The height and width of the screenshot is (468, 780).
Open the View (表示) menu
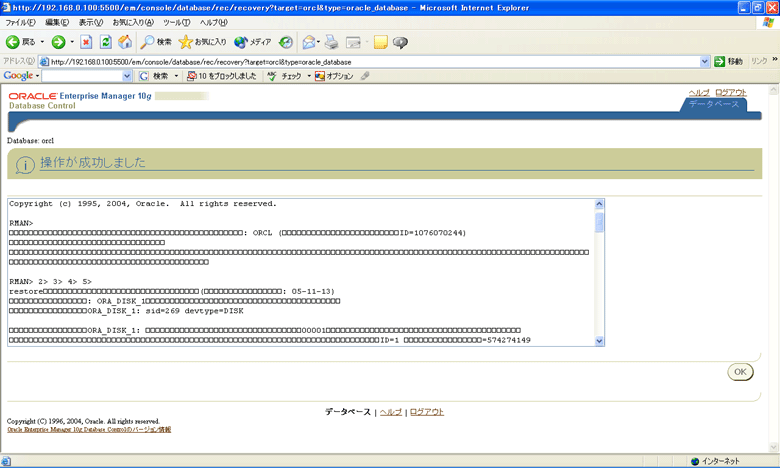[91, 22]
